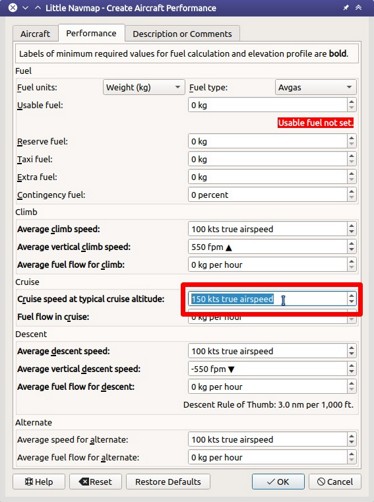
Task: Click the Taxi fuel input field
Action: [x=268, y=159]
